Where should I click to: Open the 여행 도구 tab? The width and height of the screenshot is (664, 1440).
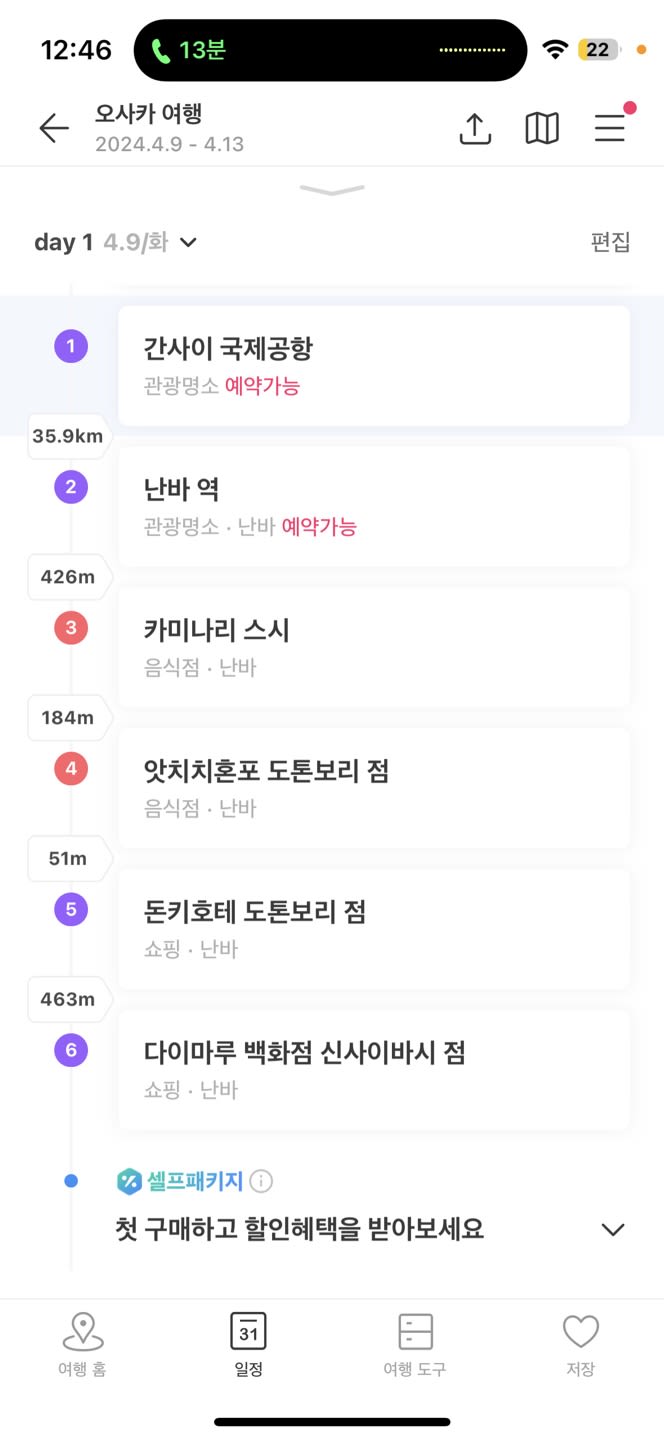click(x=415, y=1346)
